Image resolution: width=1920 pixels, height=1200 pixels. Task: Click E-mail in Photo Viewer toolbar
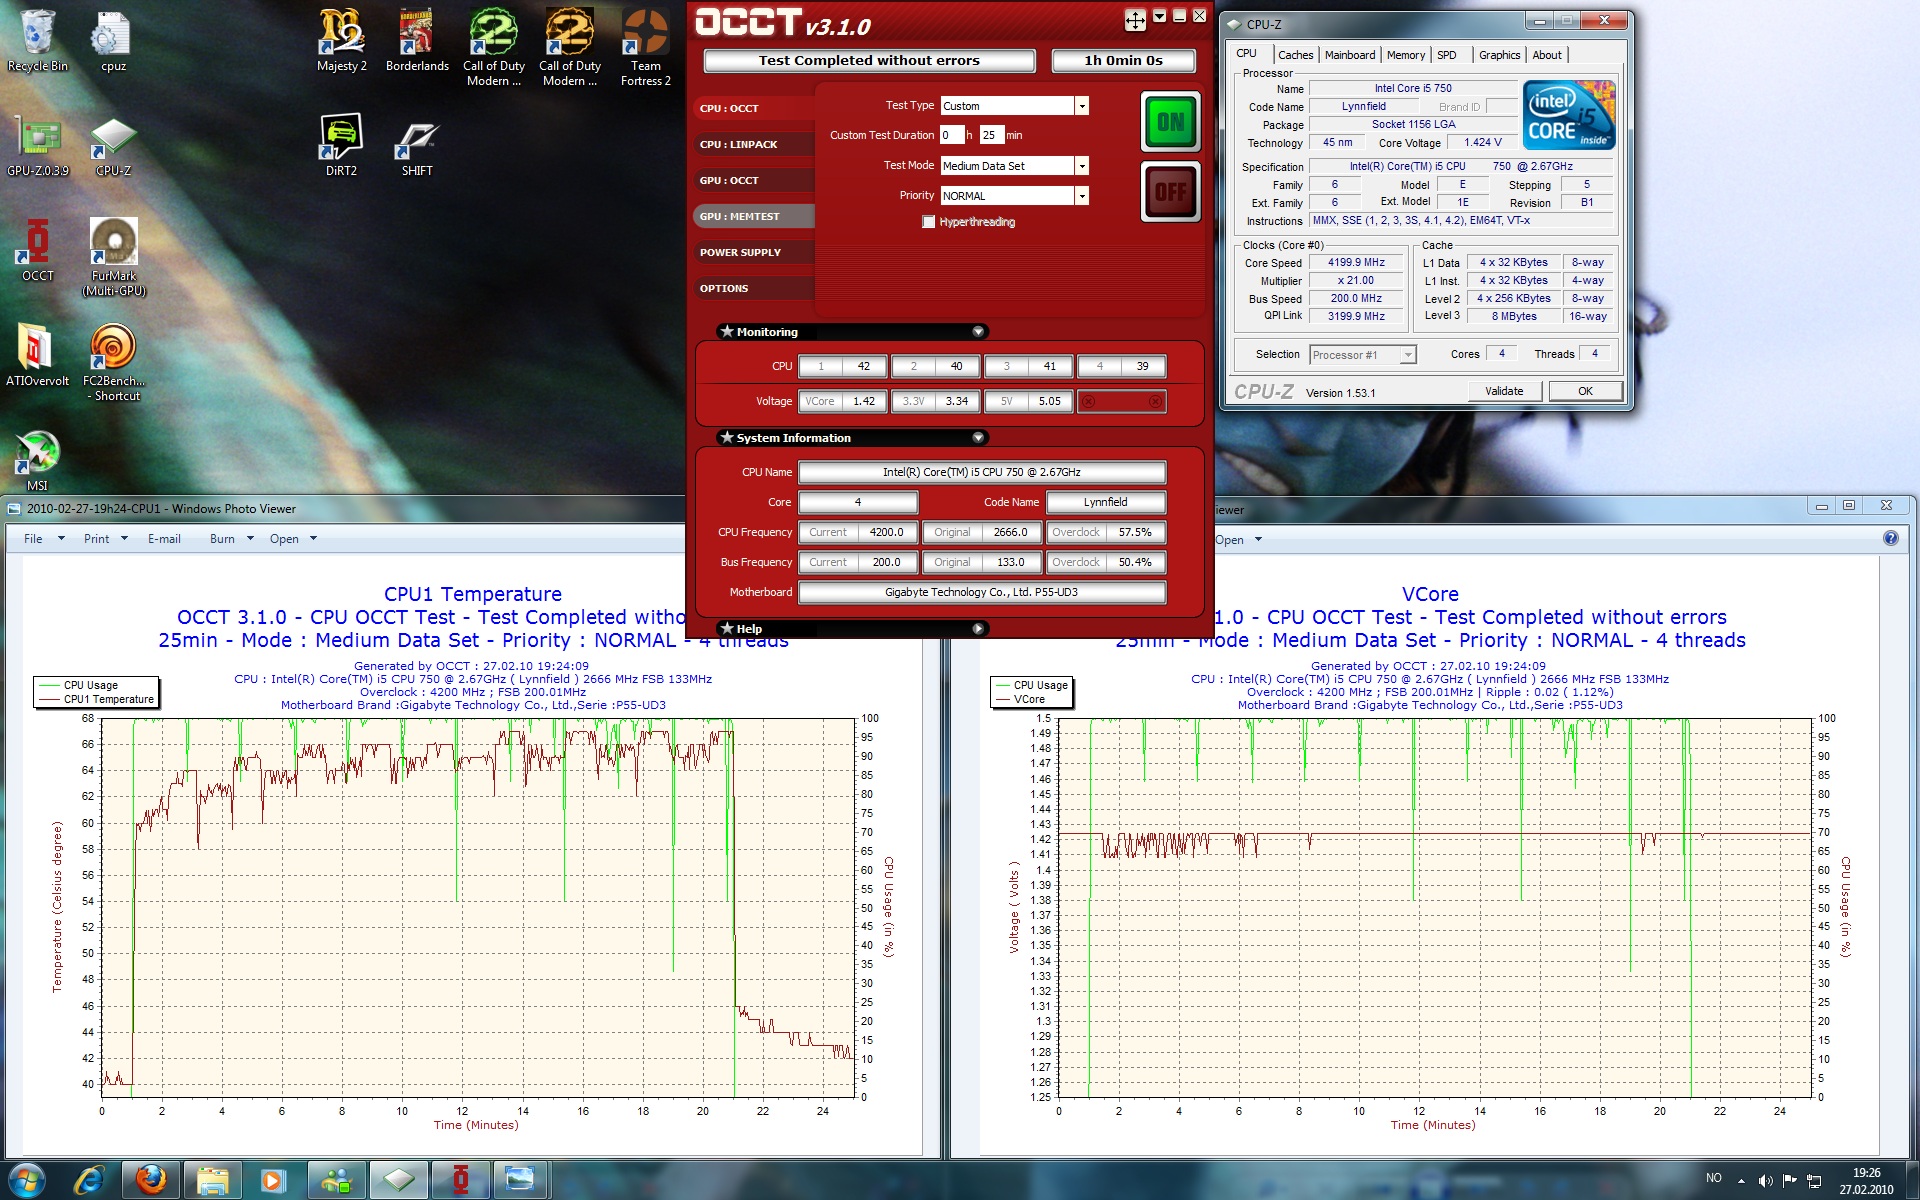pos(164,539)
